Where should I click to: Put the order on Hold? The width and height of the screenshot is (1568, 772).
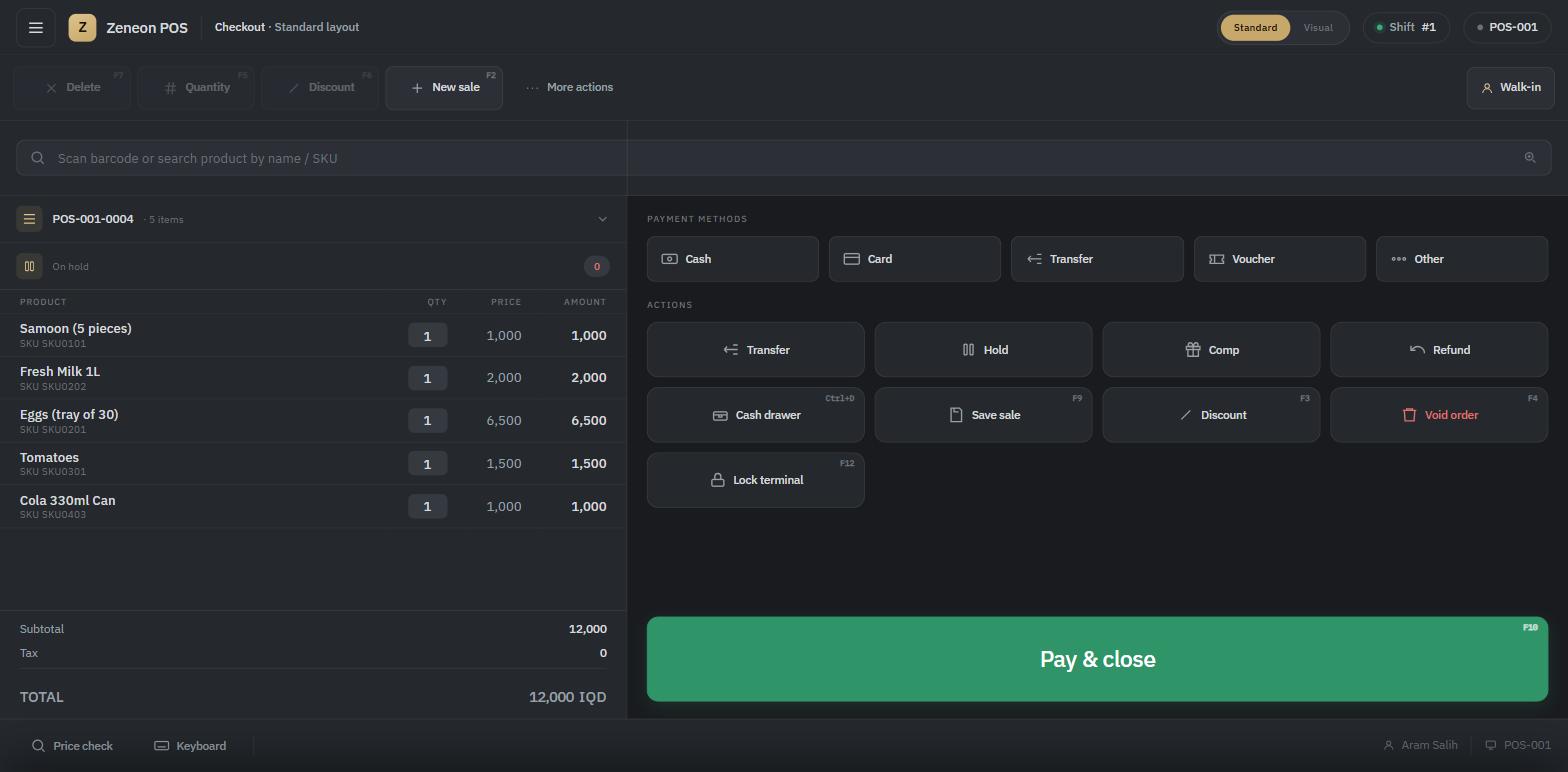[984, 350]
